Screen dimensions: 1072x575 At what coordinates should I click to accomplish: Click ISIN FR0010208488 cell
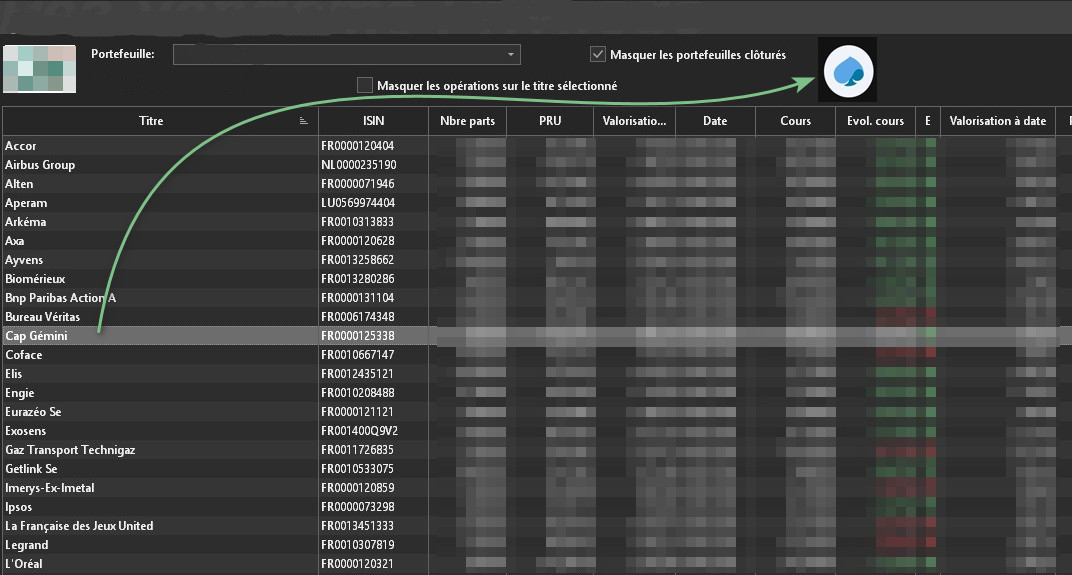click(x=373, y=393)
